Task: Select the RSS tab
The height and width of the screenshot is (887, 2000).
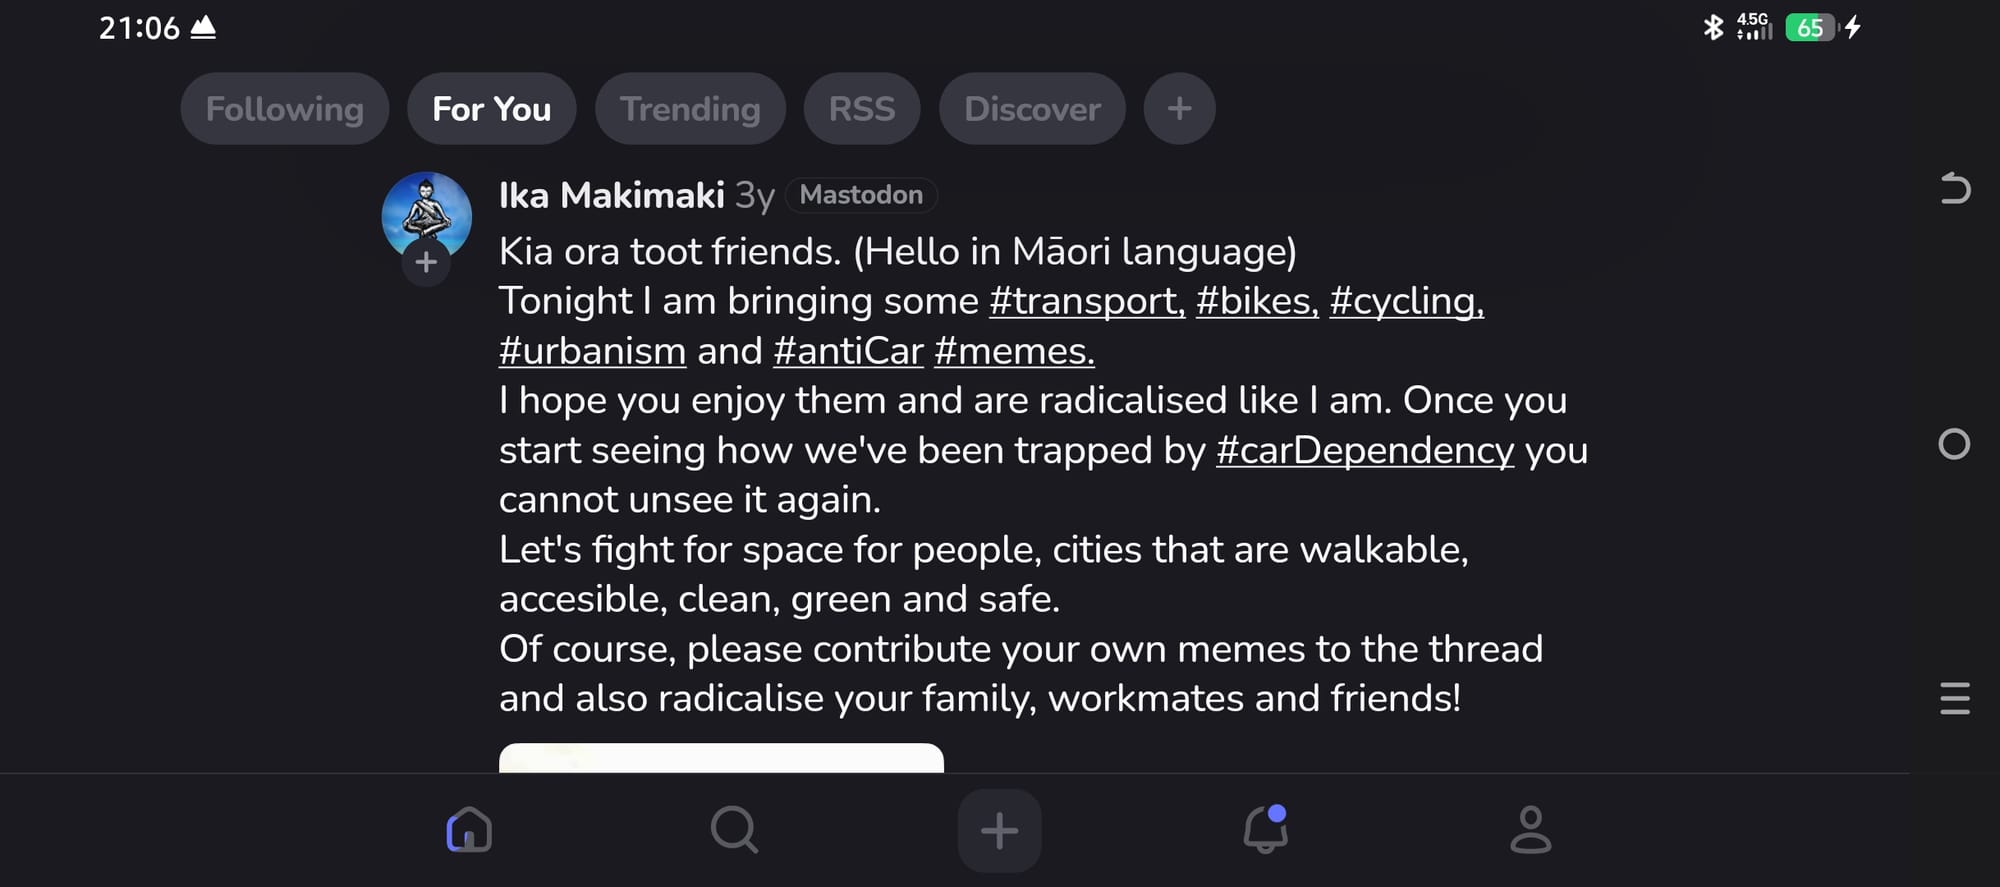Action: (861, 108)
